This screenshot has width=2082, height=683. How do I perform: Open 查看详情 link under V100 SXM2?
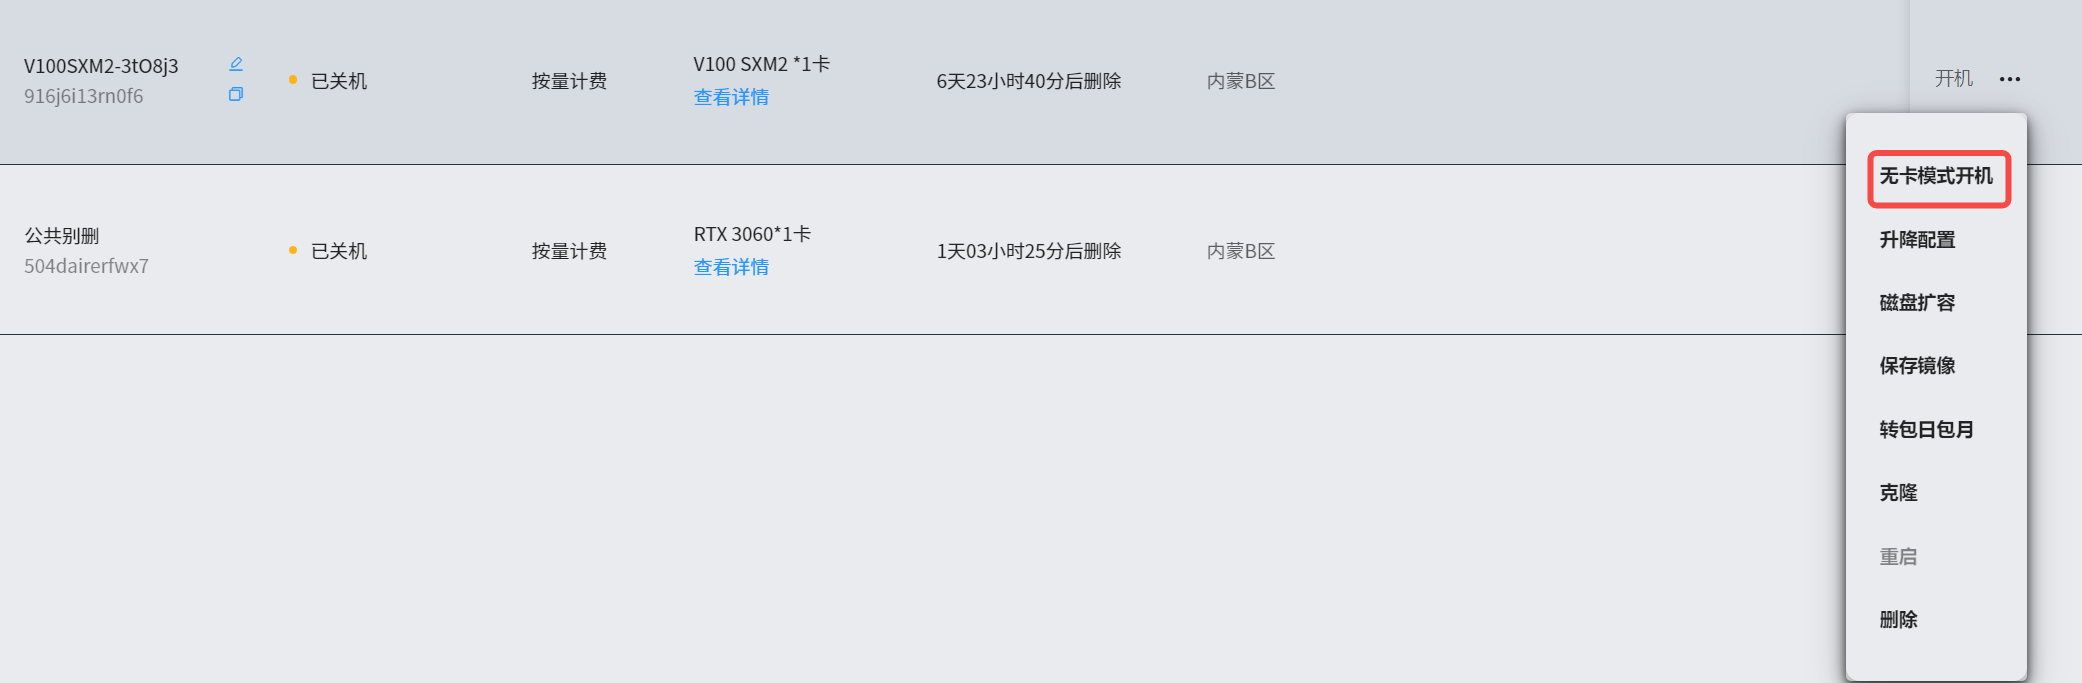[731, 97]
